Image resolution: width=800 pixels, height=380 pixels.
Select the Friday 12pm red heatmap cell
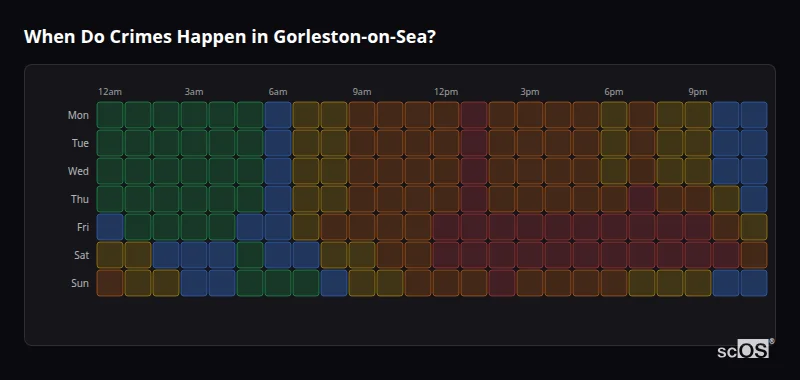point(446,227)
